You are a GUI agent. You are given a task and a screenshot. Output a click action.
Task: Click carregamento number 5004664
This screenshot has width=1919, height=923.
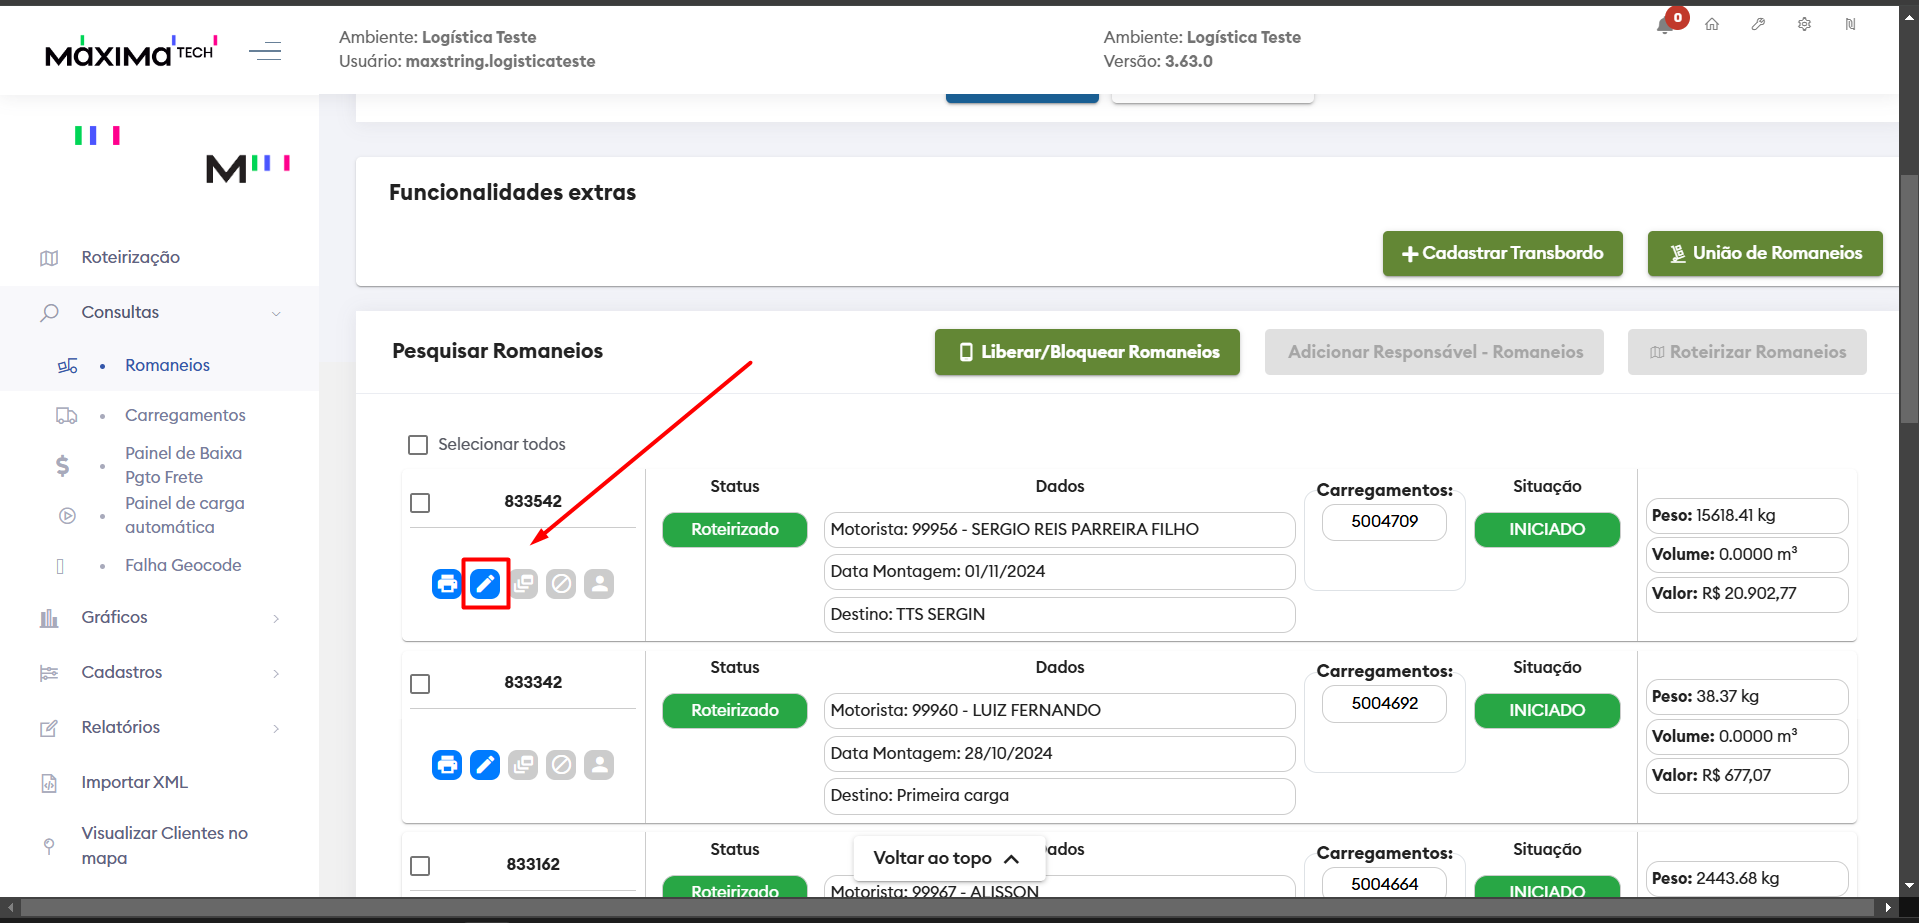1384,885
